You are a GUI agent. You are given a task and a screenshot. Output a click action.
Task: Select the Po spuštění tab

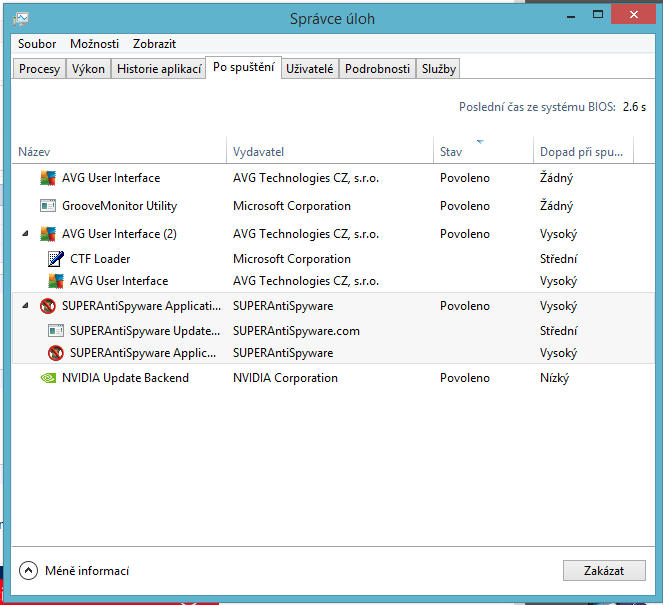[x=244, y=67]
